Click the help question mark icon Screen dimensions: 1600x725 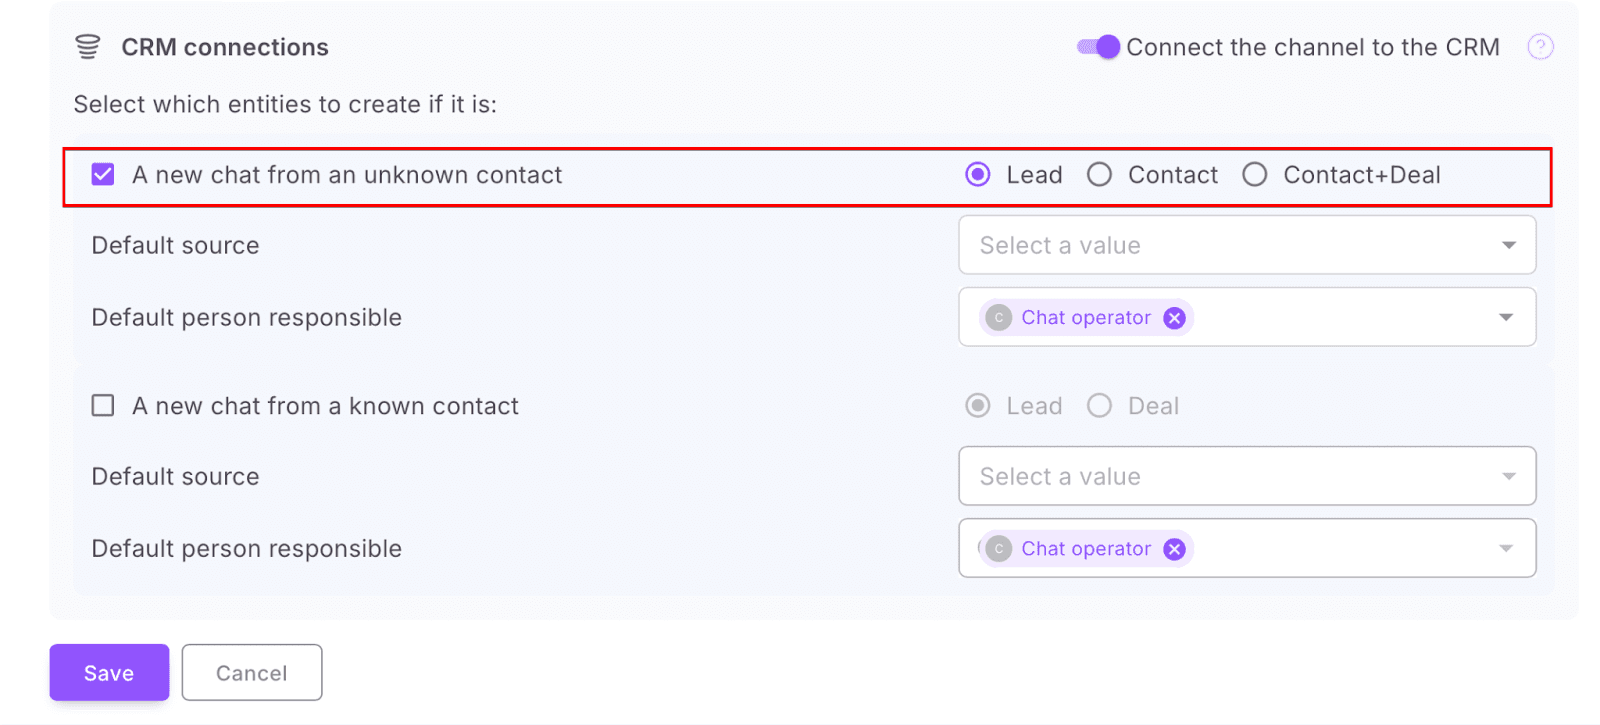point(1540,47)
